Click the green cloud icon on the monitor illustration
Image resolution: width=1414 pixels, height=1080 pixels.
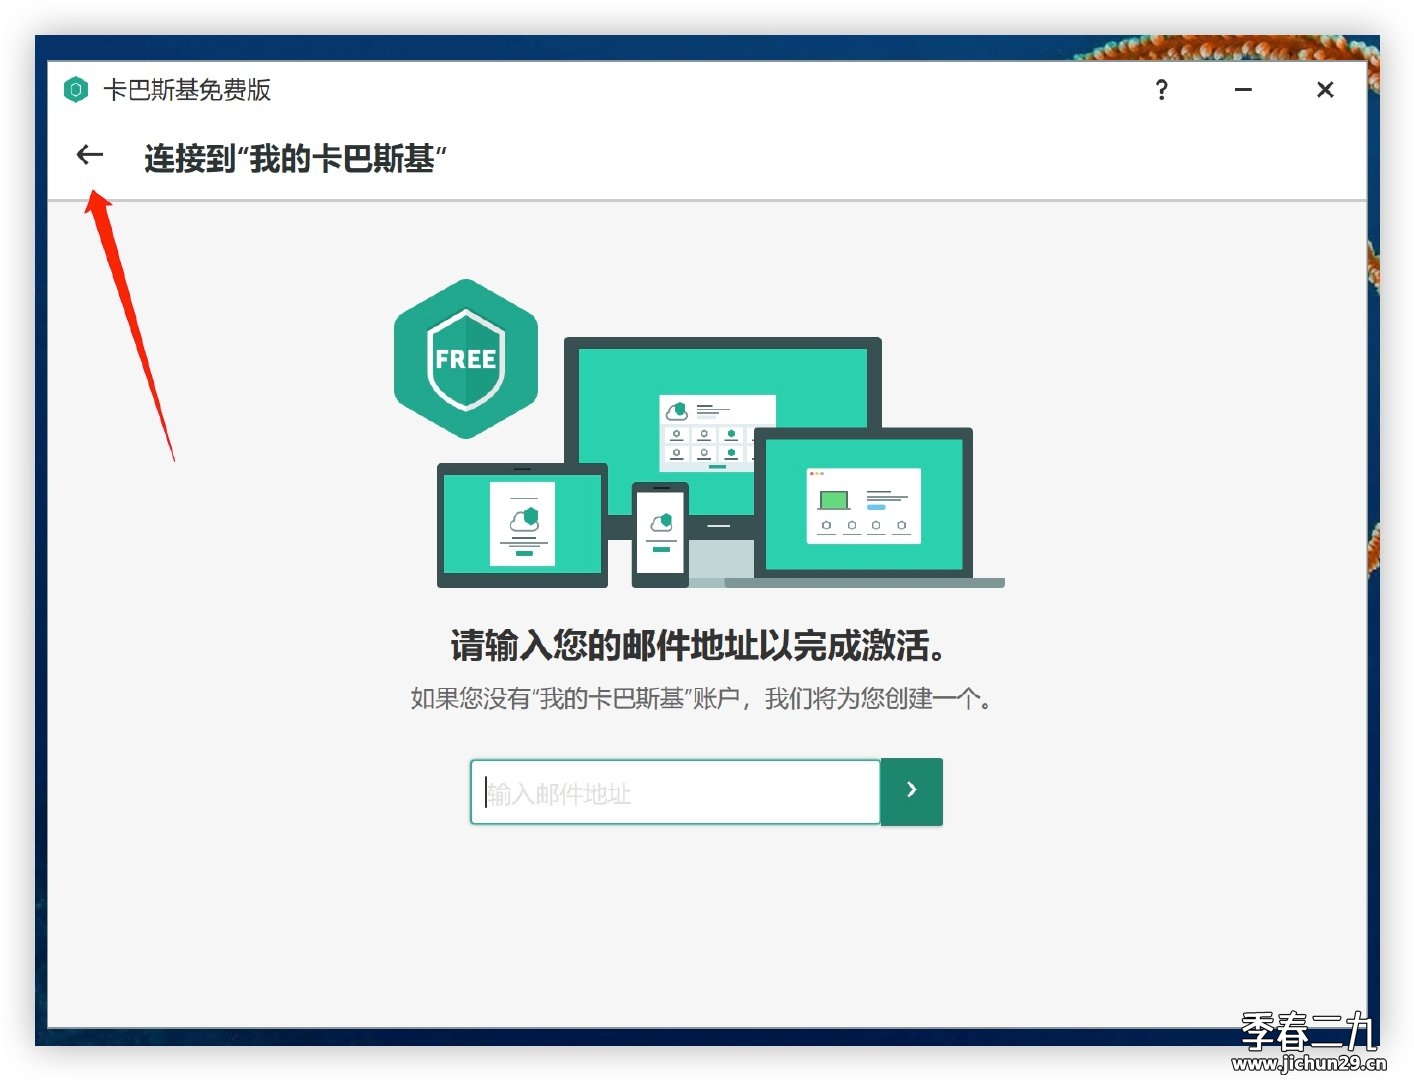pos(677,410)
